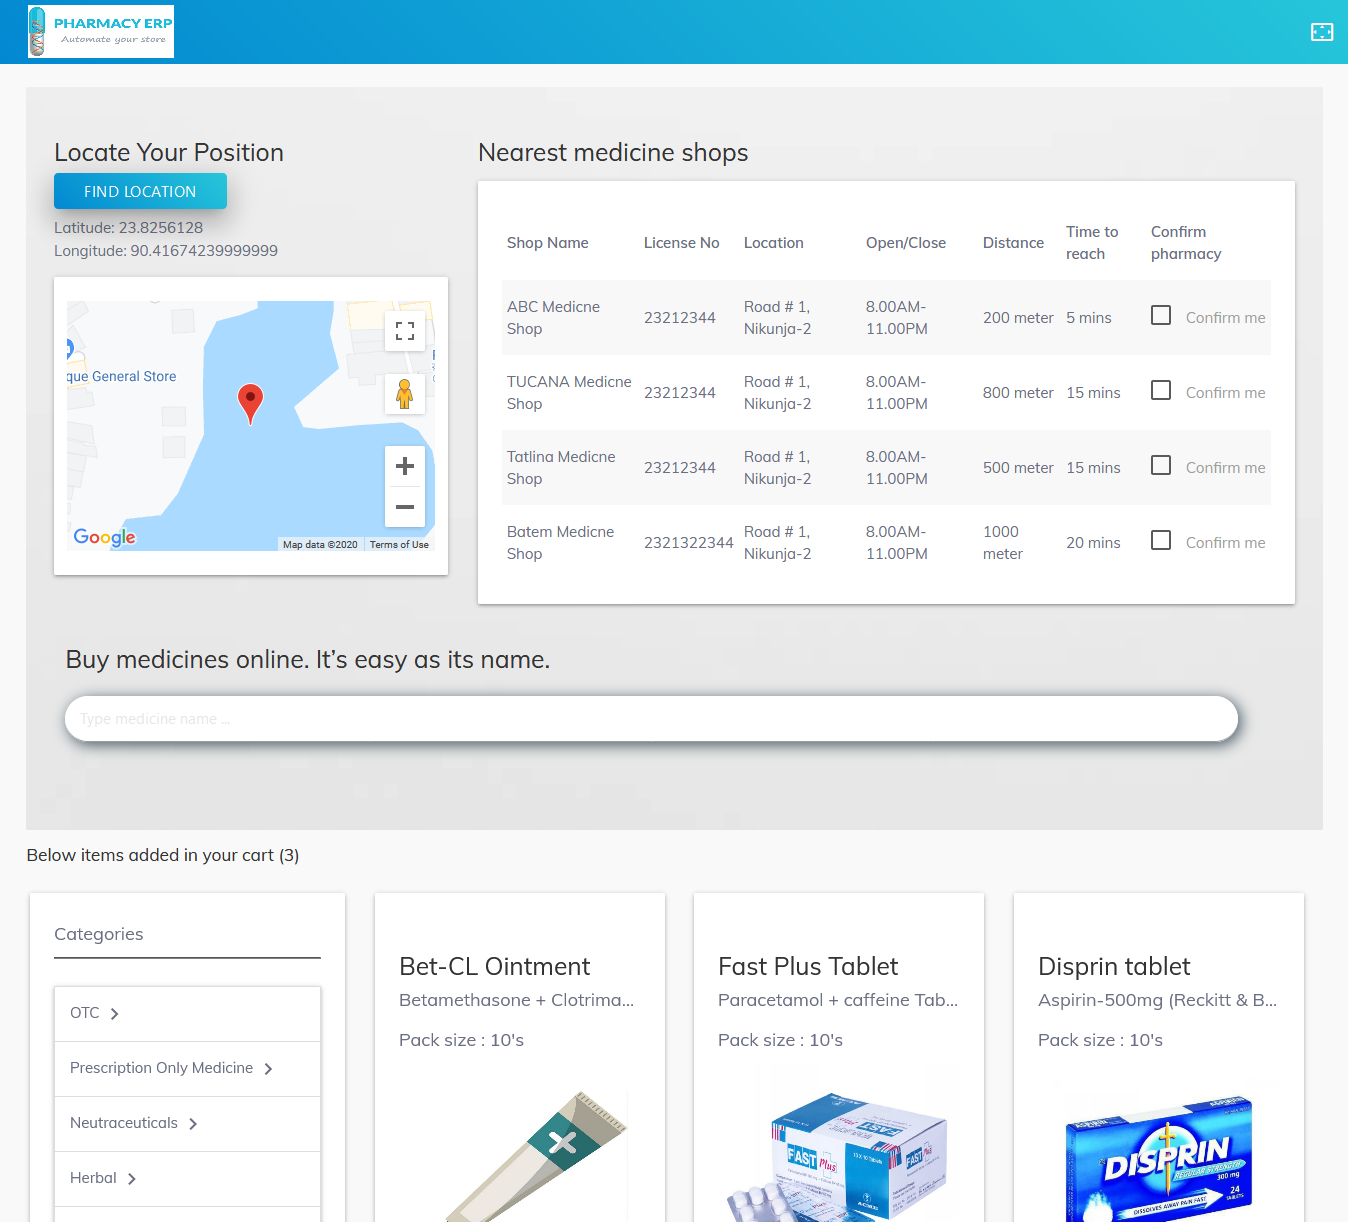Open the map Terms of Use link
1348x1222 pixels.
coord(398,544)
